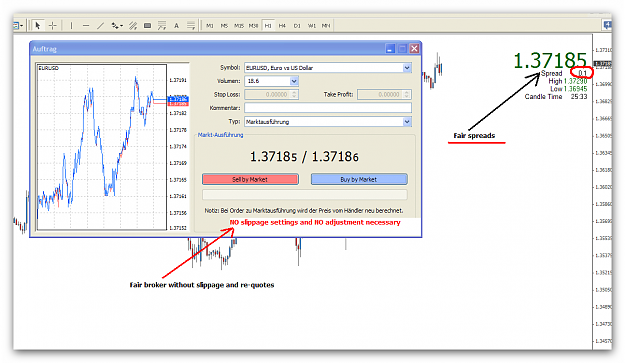Click the Markt-Ausführung group label
The width and height of the screenshot is (625, 363).
[x=220, y=135]
